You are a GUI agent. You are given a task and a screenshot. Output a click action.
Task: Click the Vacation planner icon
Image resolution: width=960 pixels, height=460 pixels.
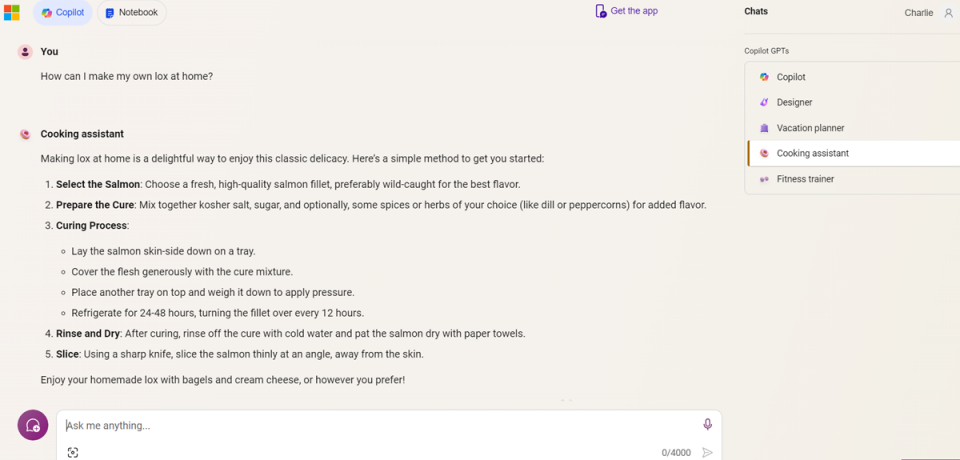click(764, 128)
